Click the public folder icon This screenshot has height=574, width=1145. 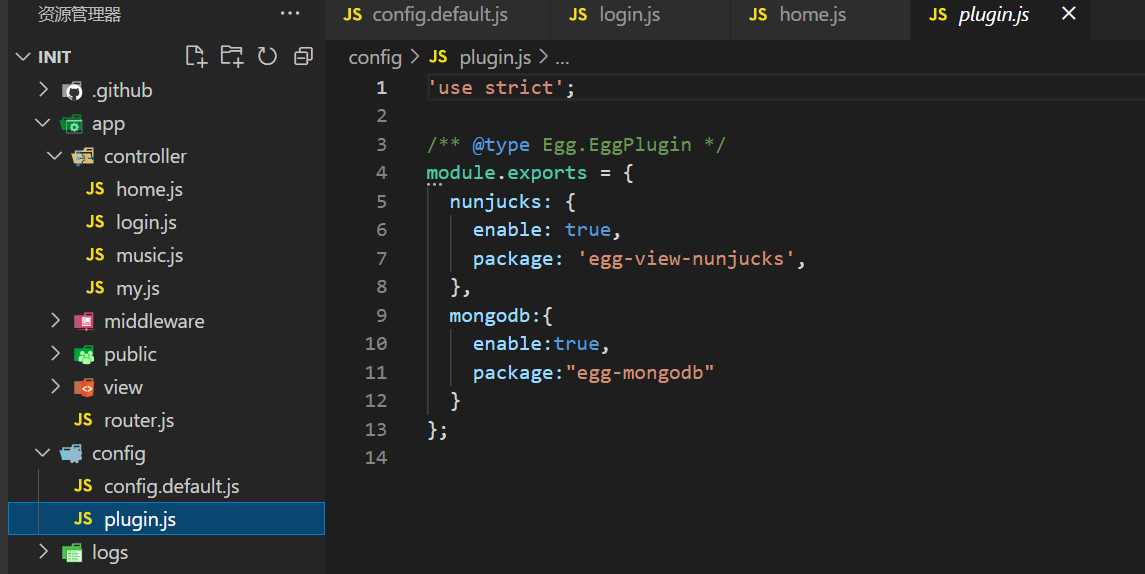[84, 354]
